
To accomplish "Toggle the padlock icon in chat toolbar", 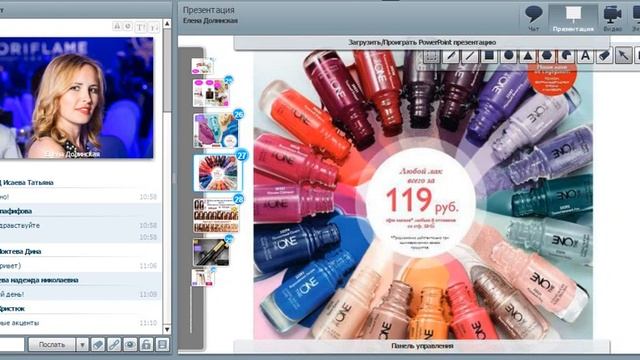I will (x=146, y=344).
